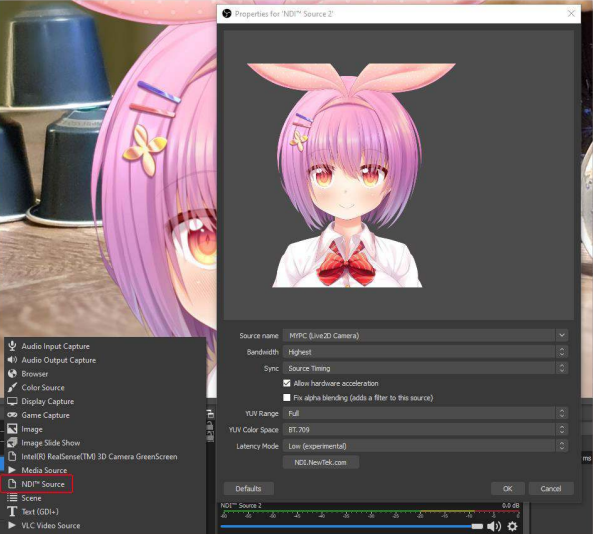Confirm properties with the OK button
This screenshot has height=534, width=593.
(x=508, y=488)
